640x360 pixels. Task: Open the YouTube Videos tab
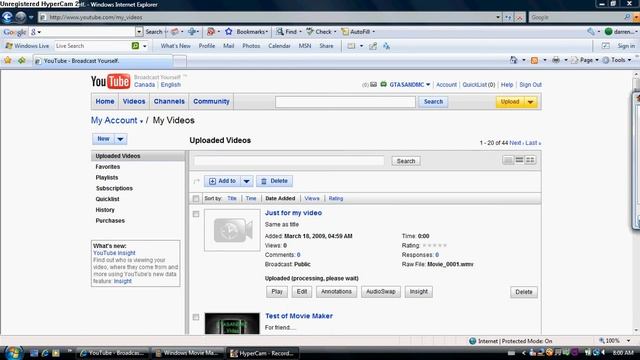(x=134, y=101)
